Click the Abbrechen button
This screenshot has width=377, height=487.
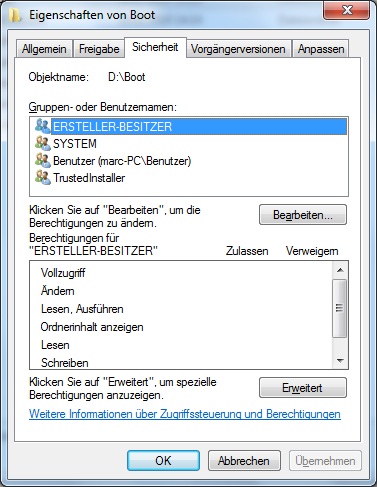click(244, 461)
